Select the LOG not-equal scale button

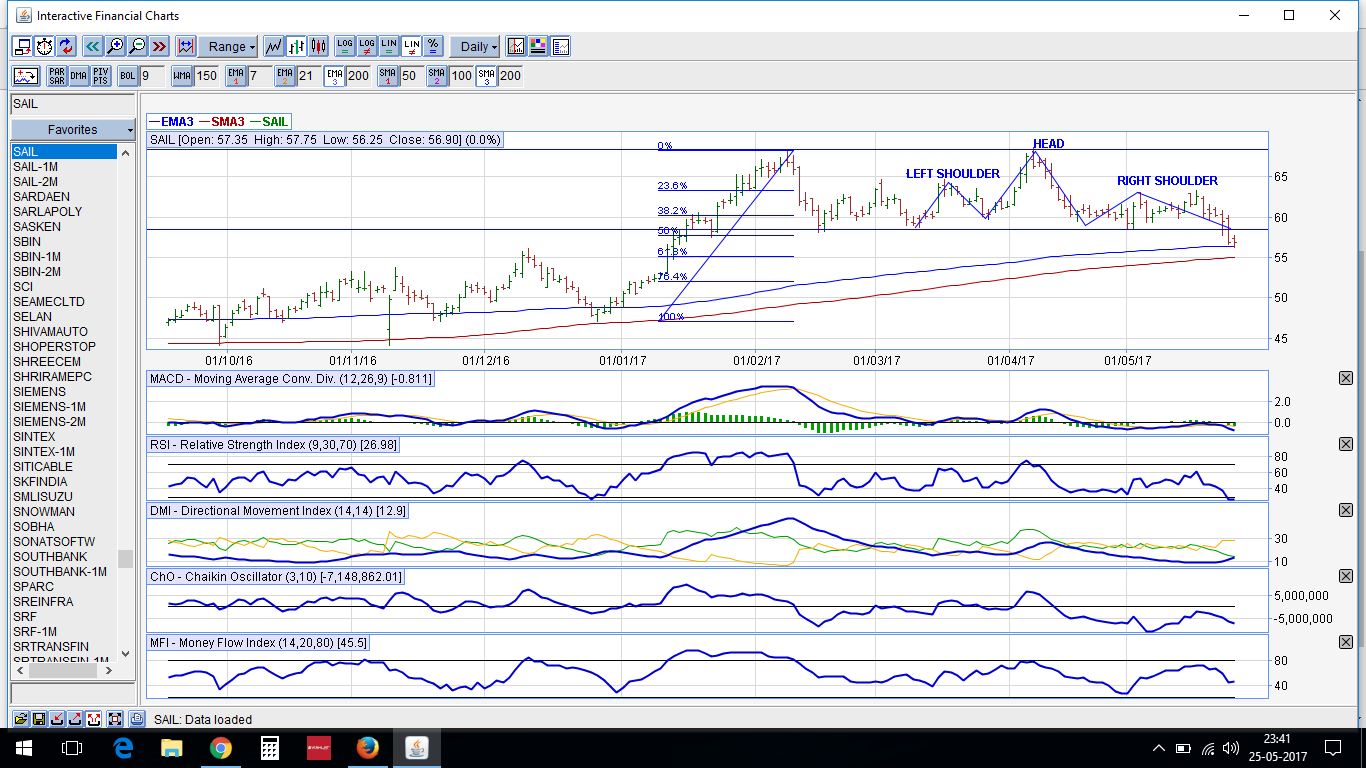coord(367,46)
